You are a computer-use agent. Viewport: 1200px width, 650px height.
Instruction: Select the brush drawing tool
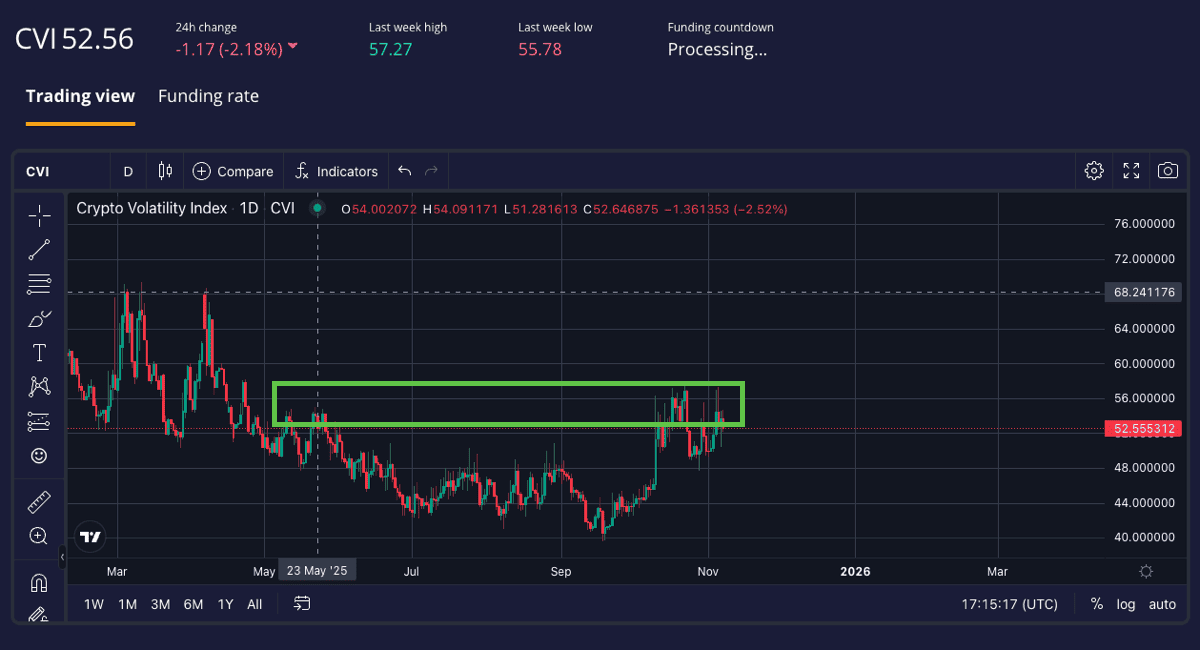pos(39,319)
